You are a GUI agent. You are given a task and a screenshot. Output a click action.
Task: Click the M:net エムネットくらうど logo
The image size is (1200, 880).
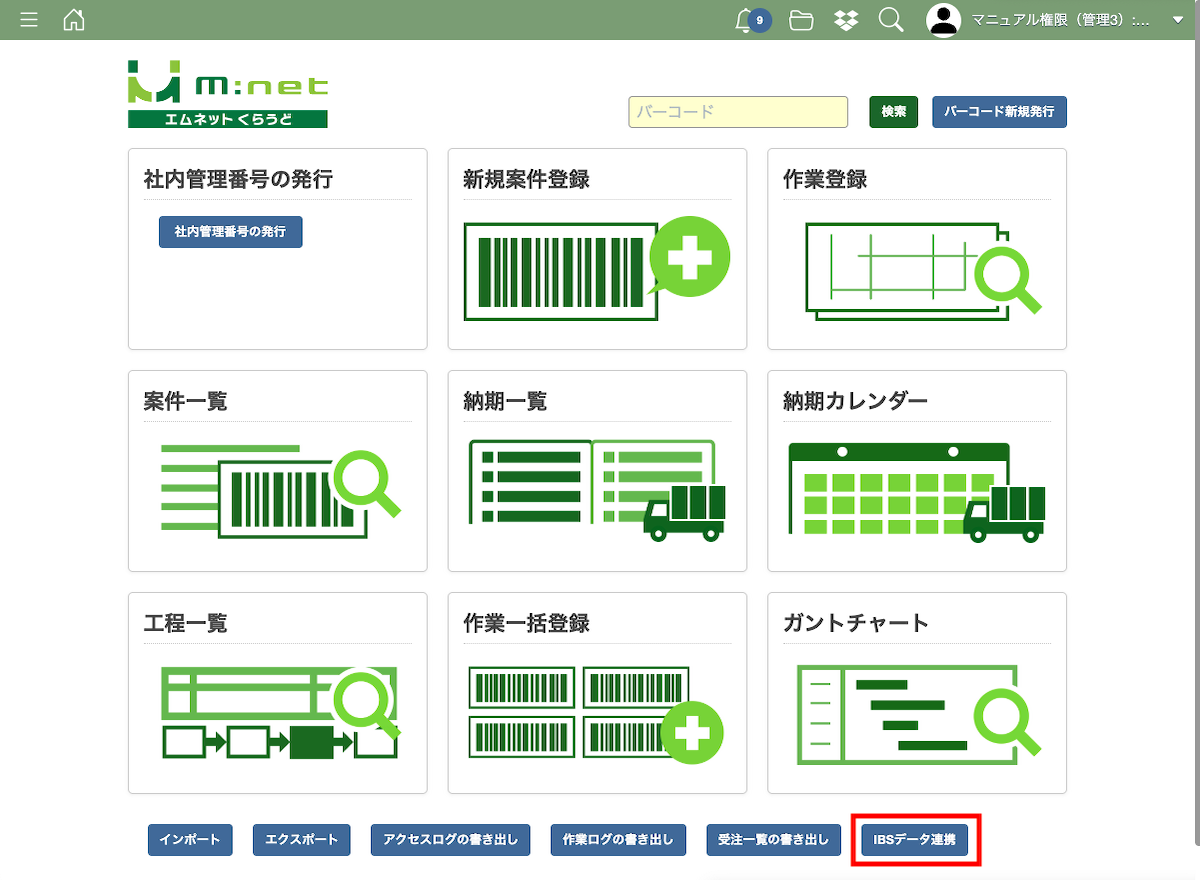click(x=228, y=94)
